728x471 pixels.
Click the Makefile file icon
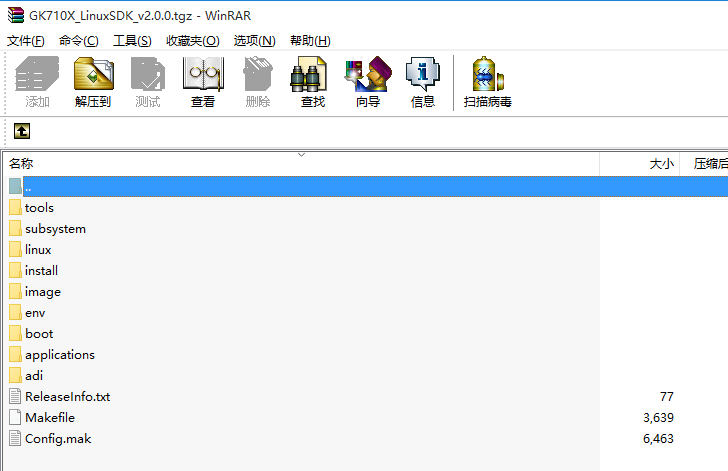[15, 417]
